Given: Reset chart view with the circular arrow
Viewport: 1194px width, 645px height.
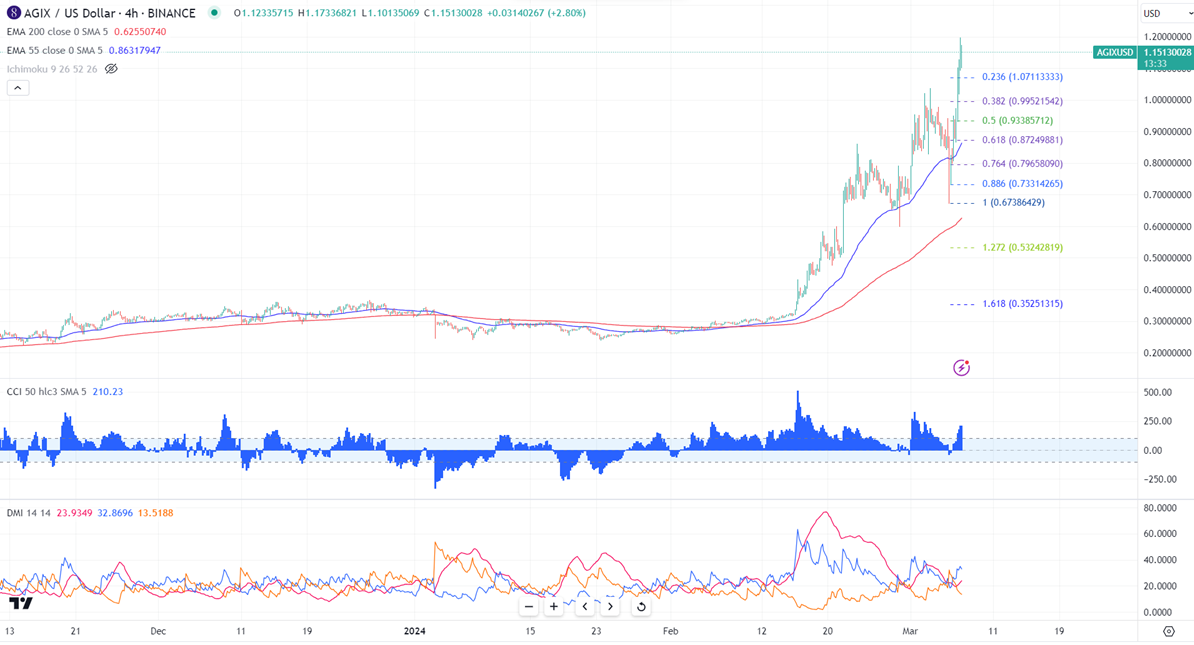Looking at the screenshot, I should 641,607.
